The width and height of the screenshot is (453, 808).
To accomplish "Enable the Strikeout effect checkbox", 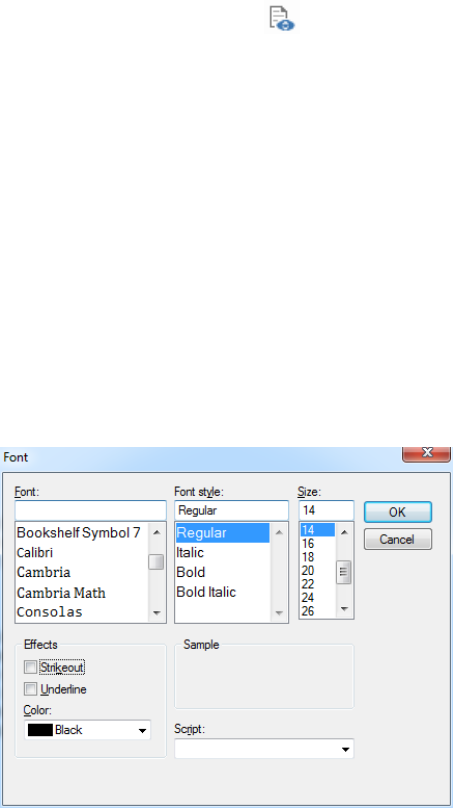I will click(31, 667).
